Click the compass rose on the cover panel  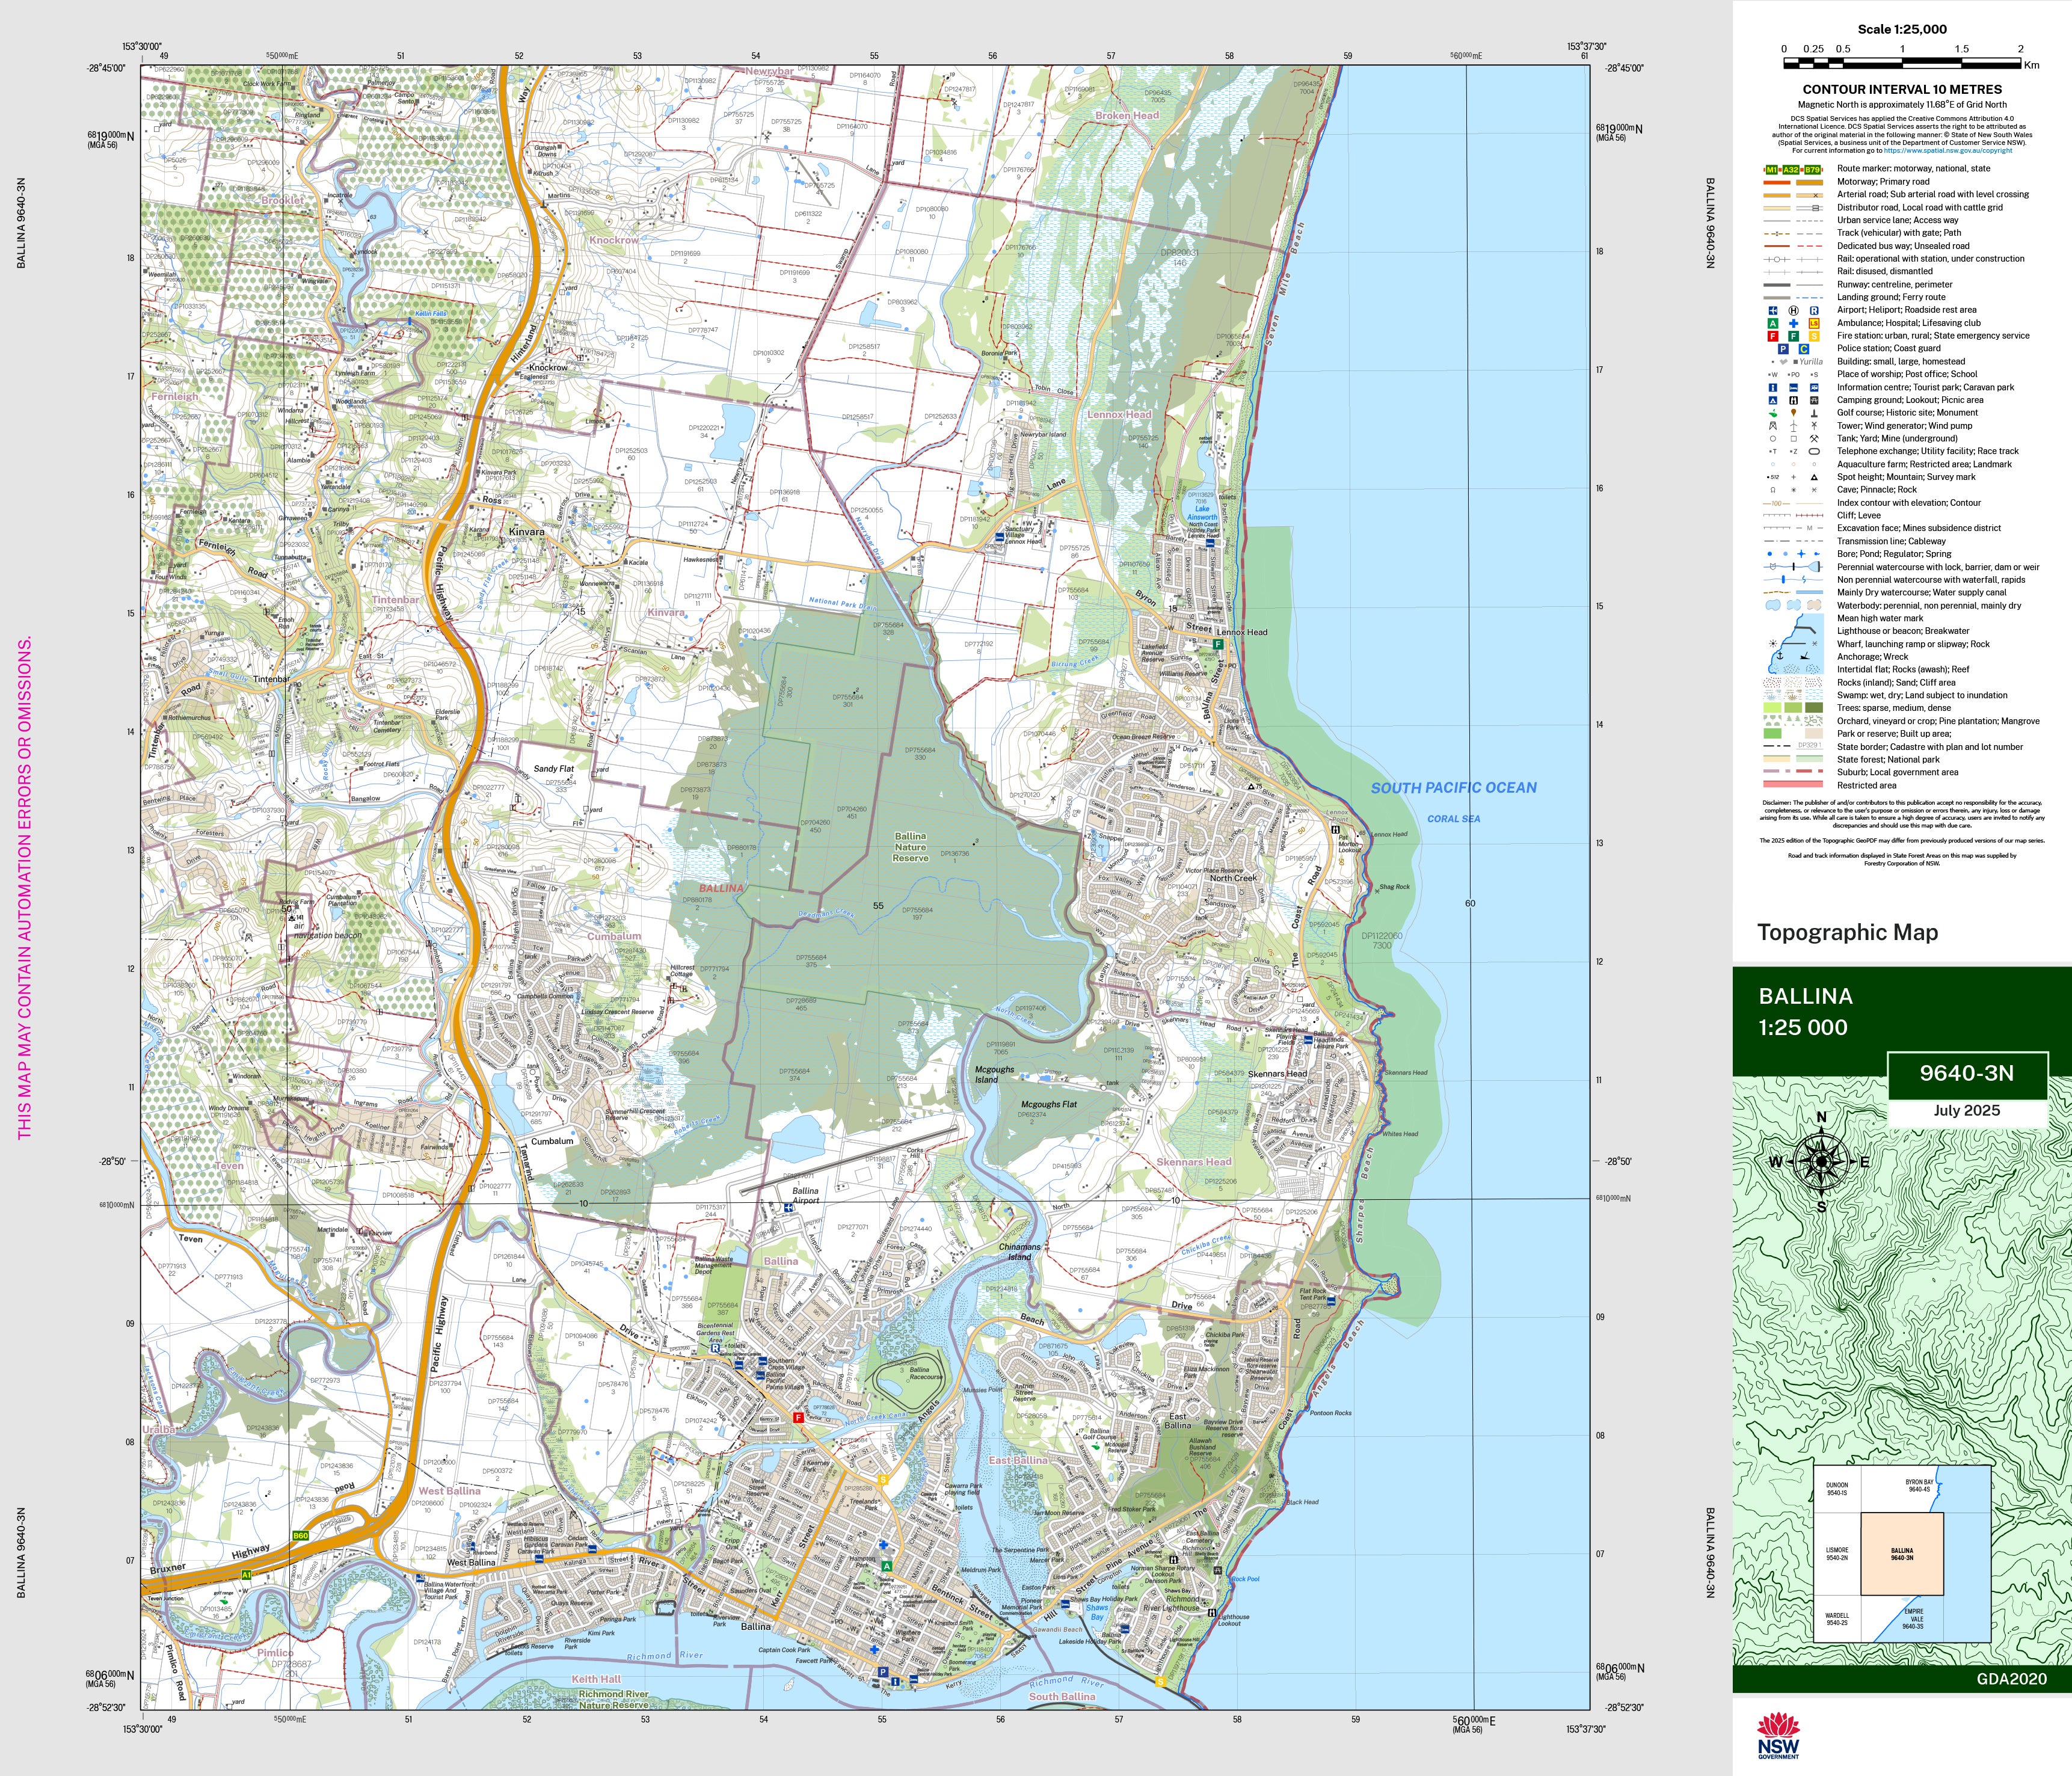pos(1821,1161)
